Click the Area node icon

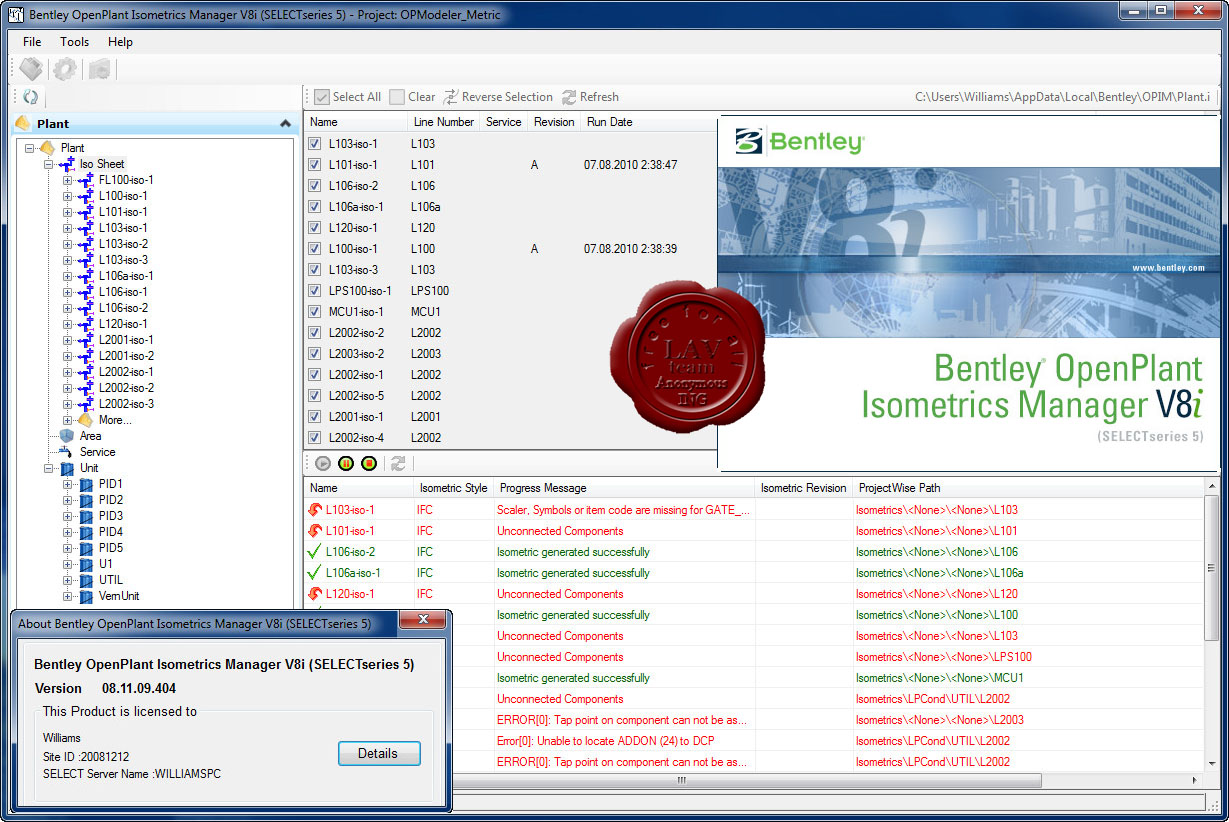tap(67, 436)
